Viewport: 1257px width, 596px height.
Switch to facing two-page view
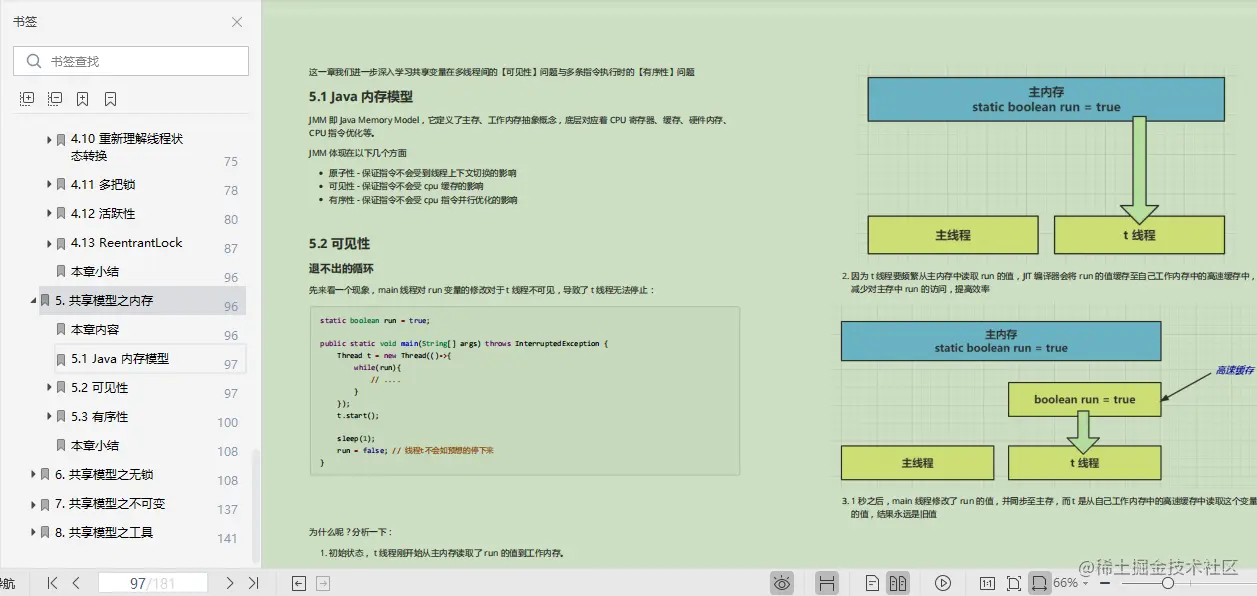(x=898, y=582)
